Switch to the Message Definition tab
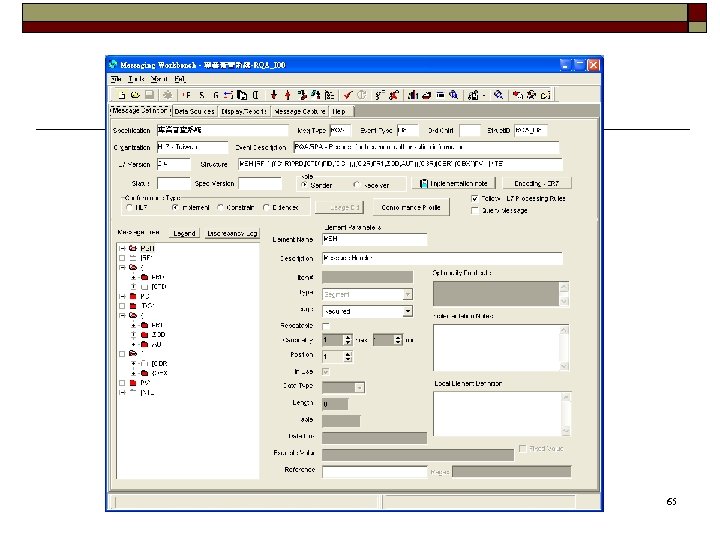 point(140,111)
